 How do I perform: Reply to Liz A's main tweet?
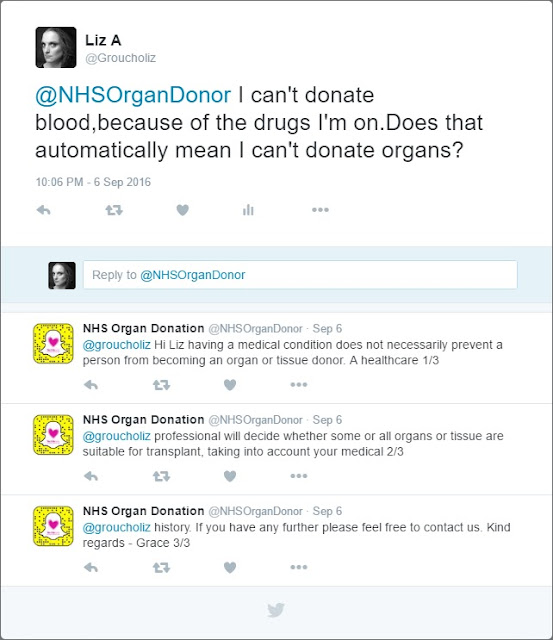tap(43, 210)
